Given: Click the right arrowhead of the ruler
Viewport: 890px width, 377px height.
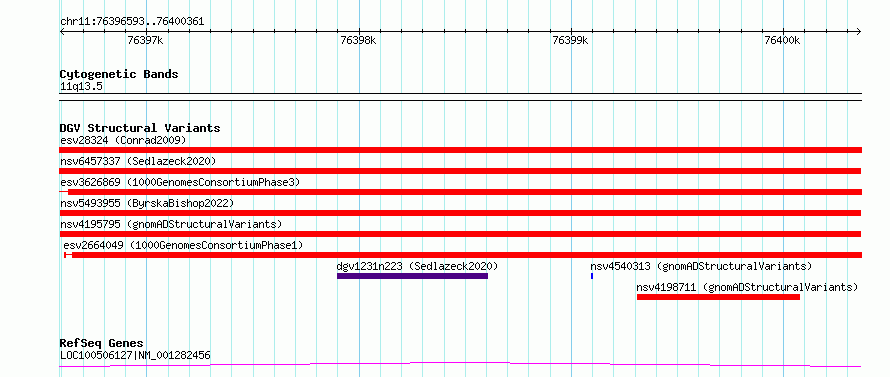Looking at the screenshot, I should pyautogui.click(x=859, y=31).
